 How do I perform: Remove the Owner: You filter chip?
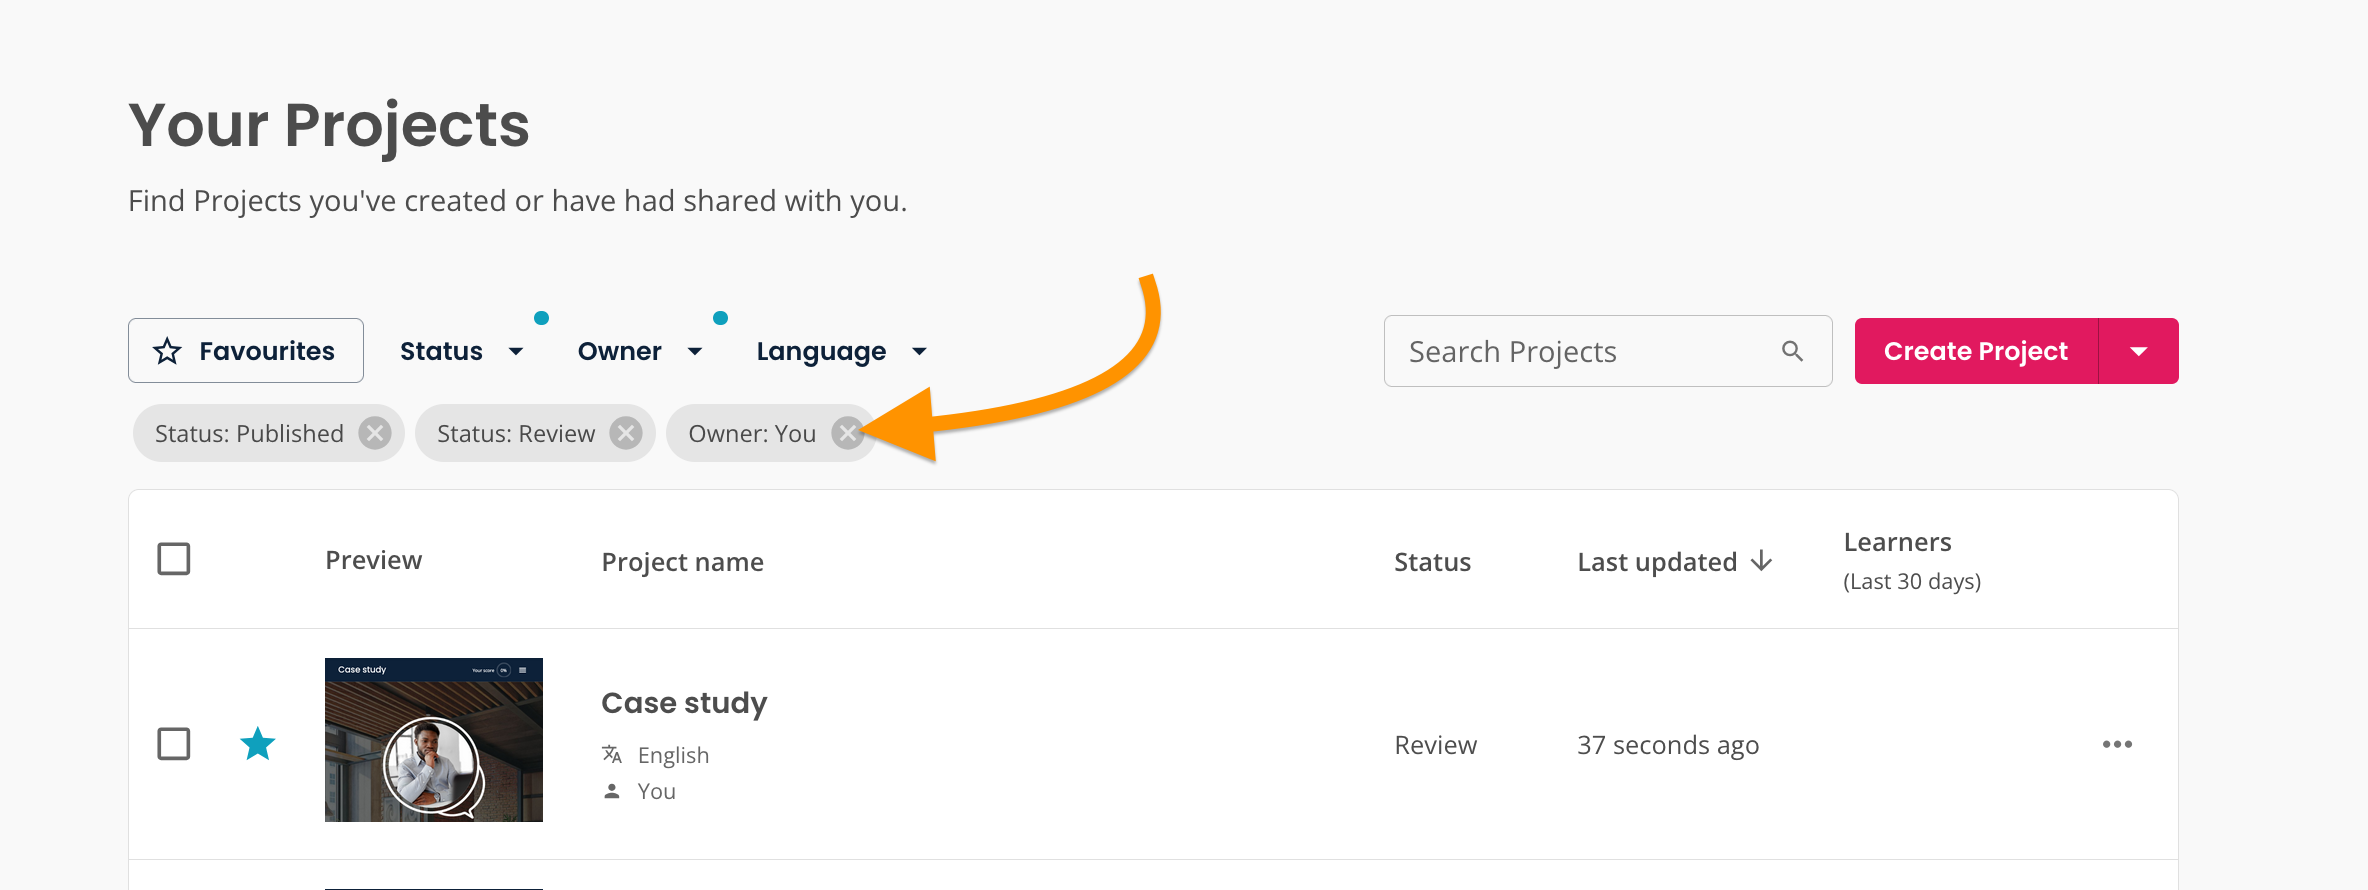(848, 433)
